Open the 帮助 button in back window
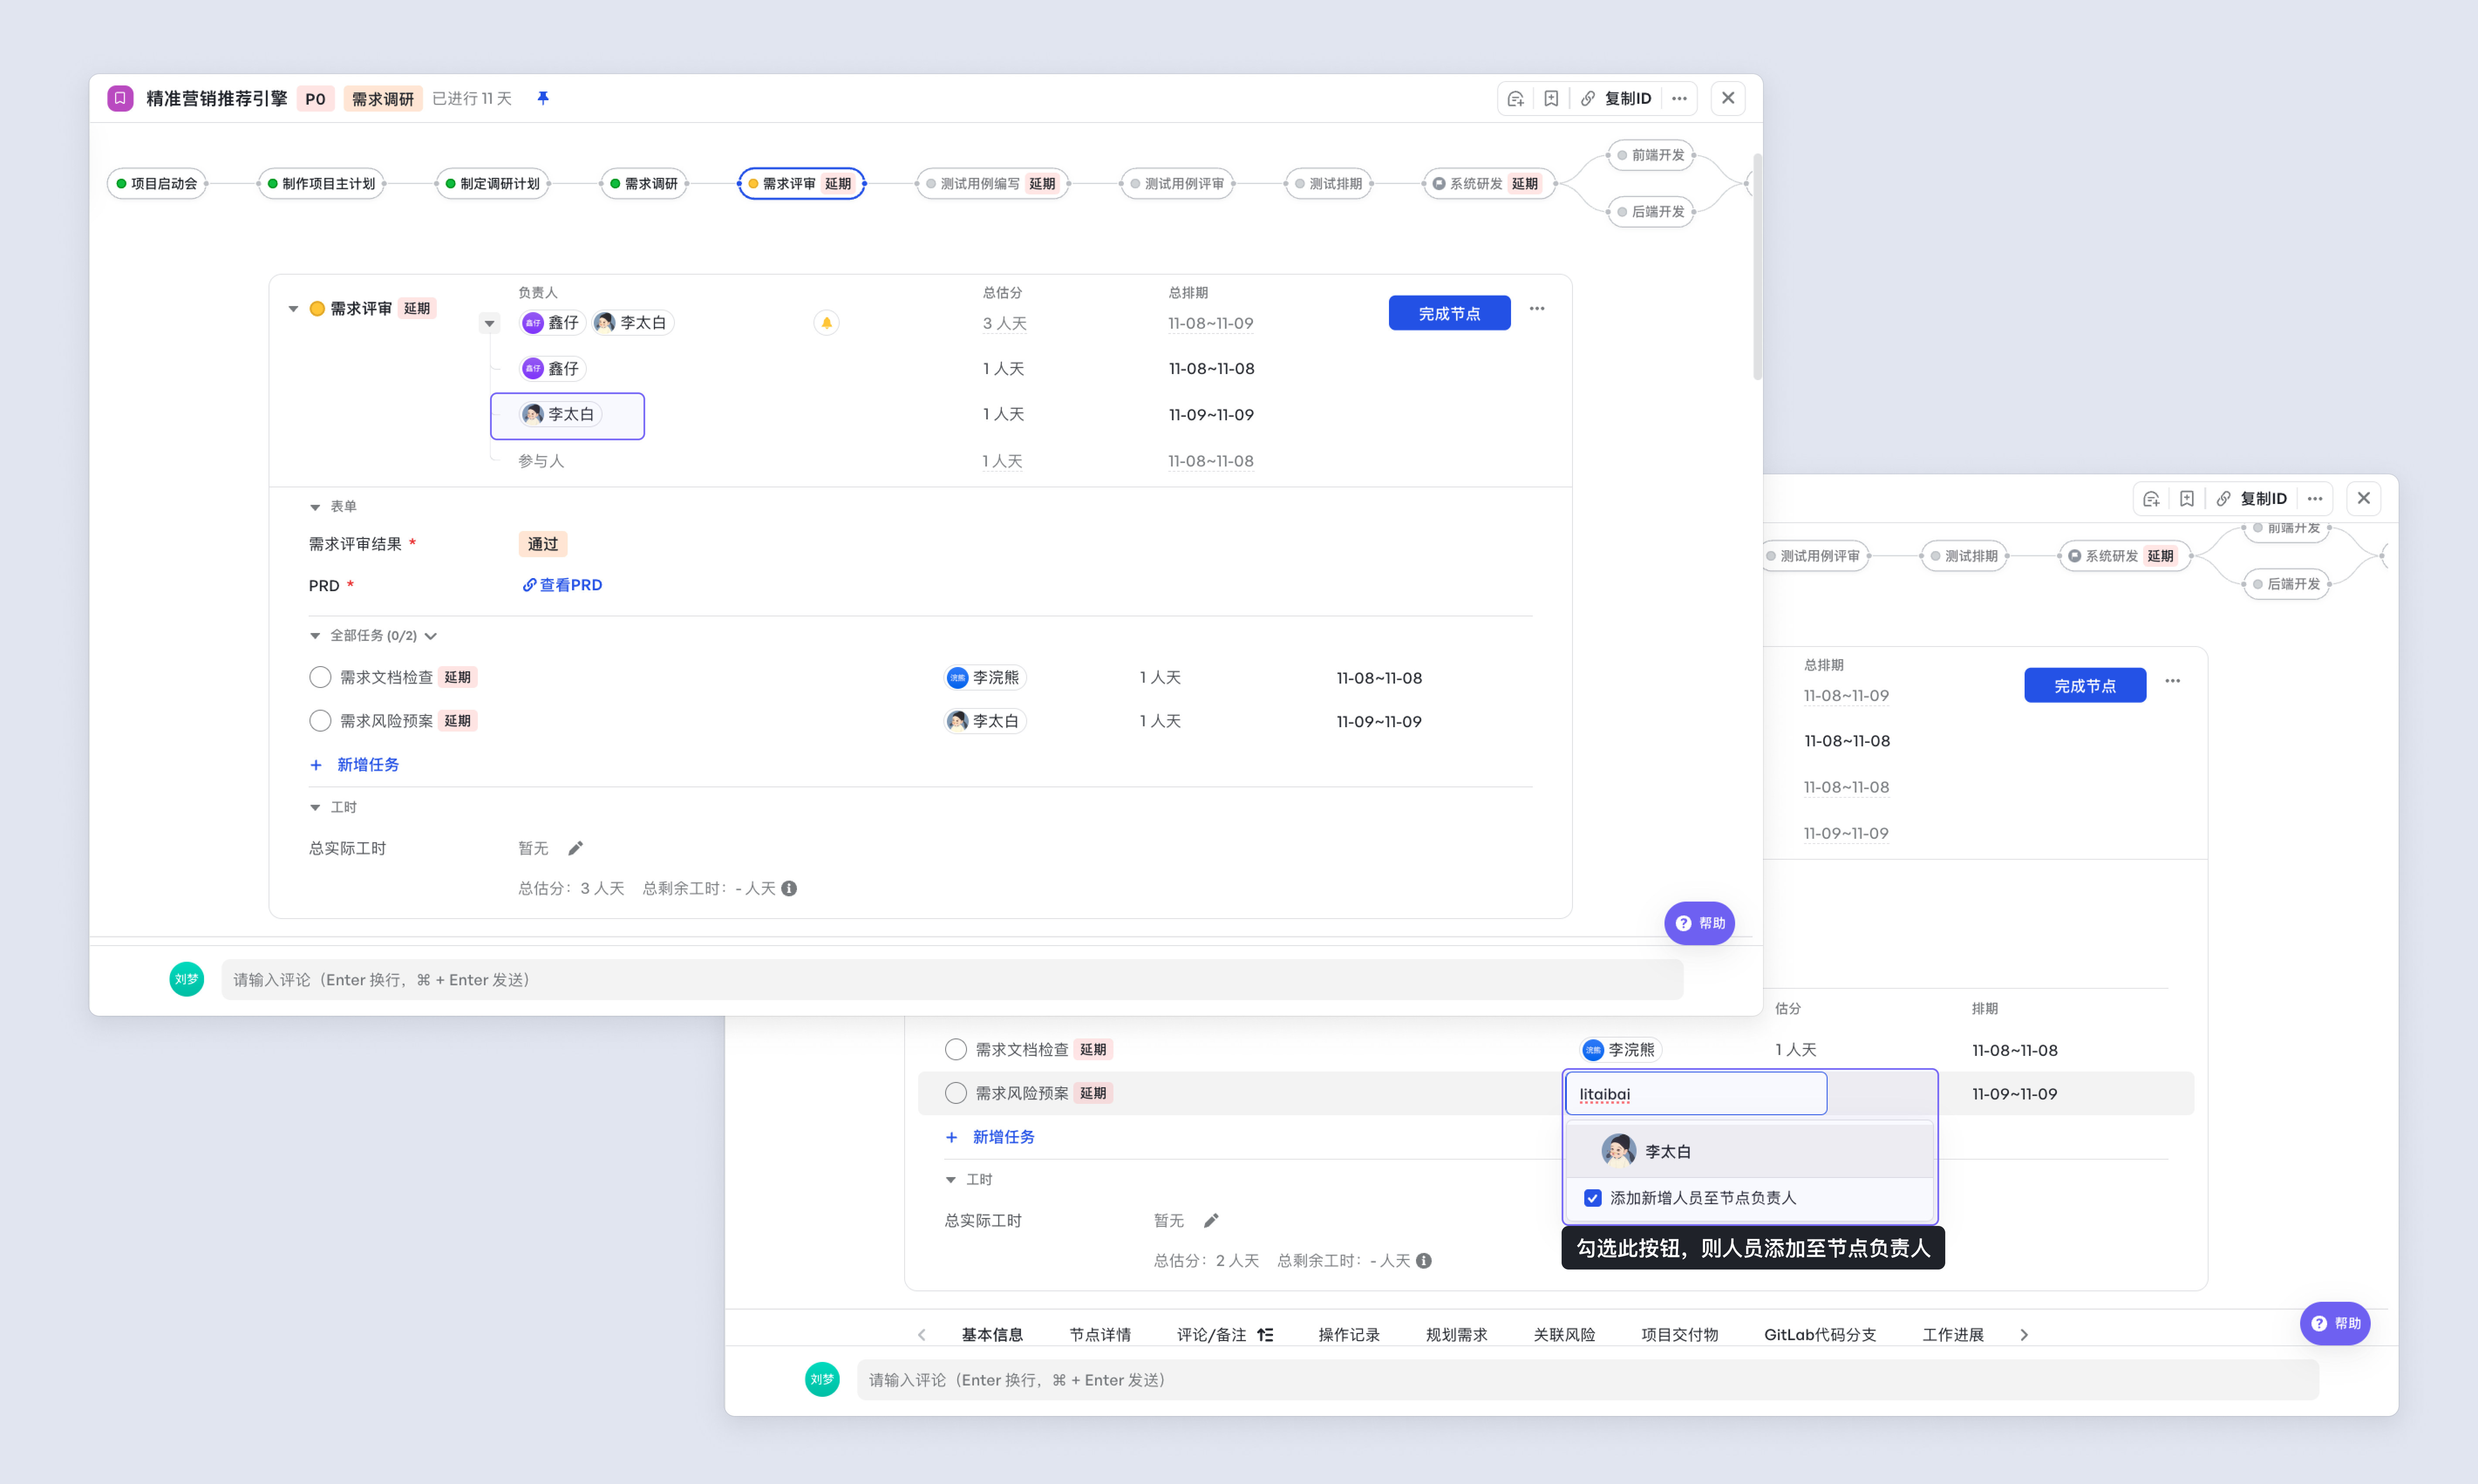2478x1484 pixels. pyautogui.click(x=2335, y=1323)
